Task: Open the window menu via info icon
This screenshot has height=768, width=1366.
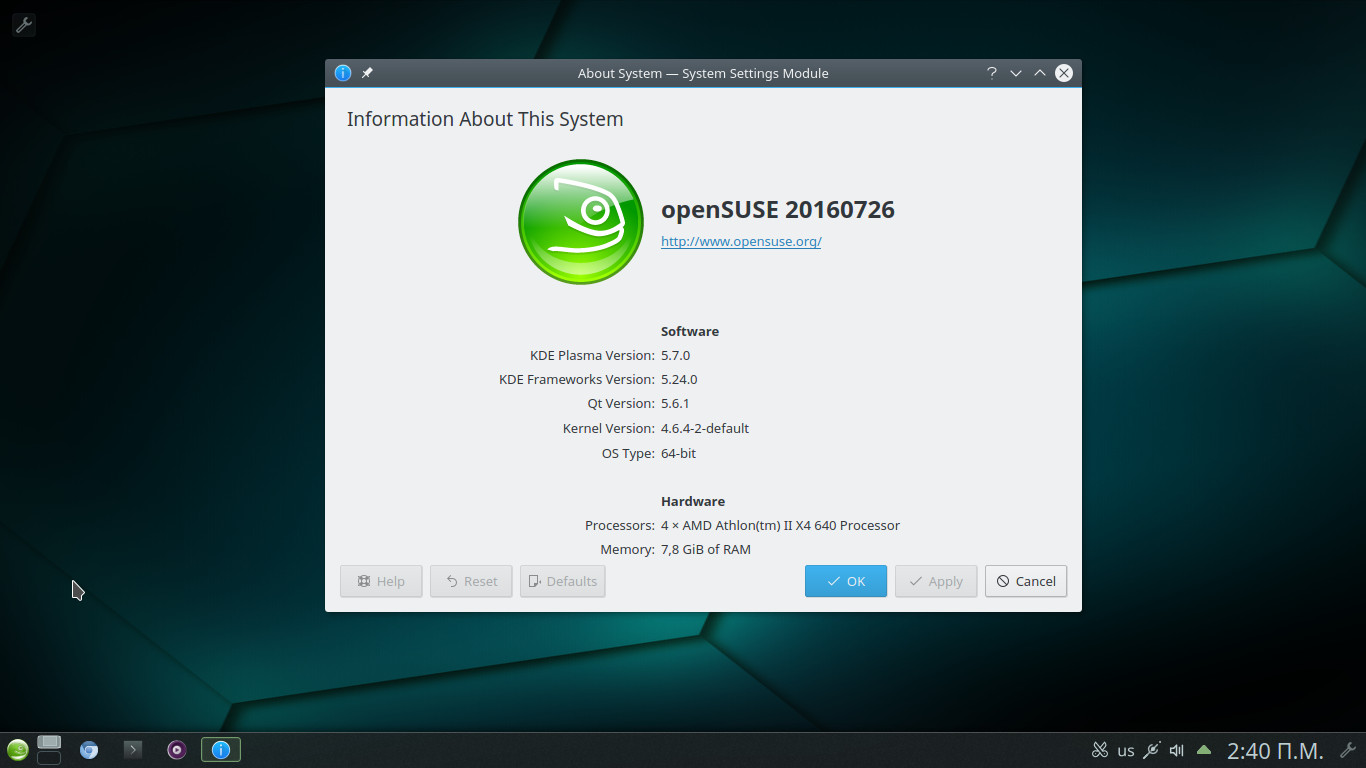Action: tap(343, 73)
